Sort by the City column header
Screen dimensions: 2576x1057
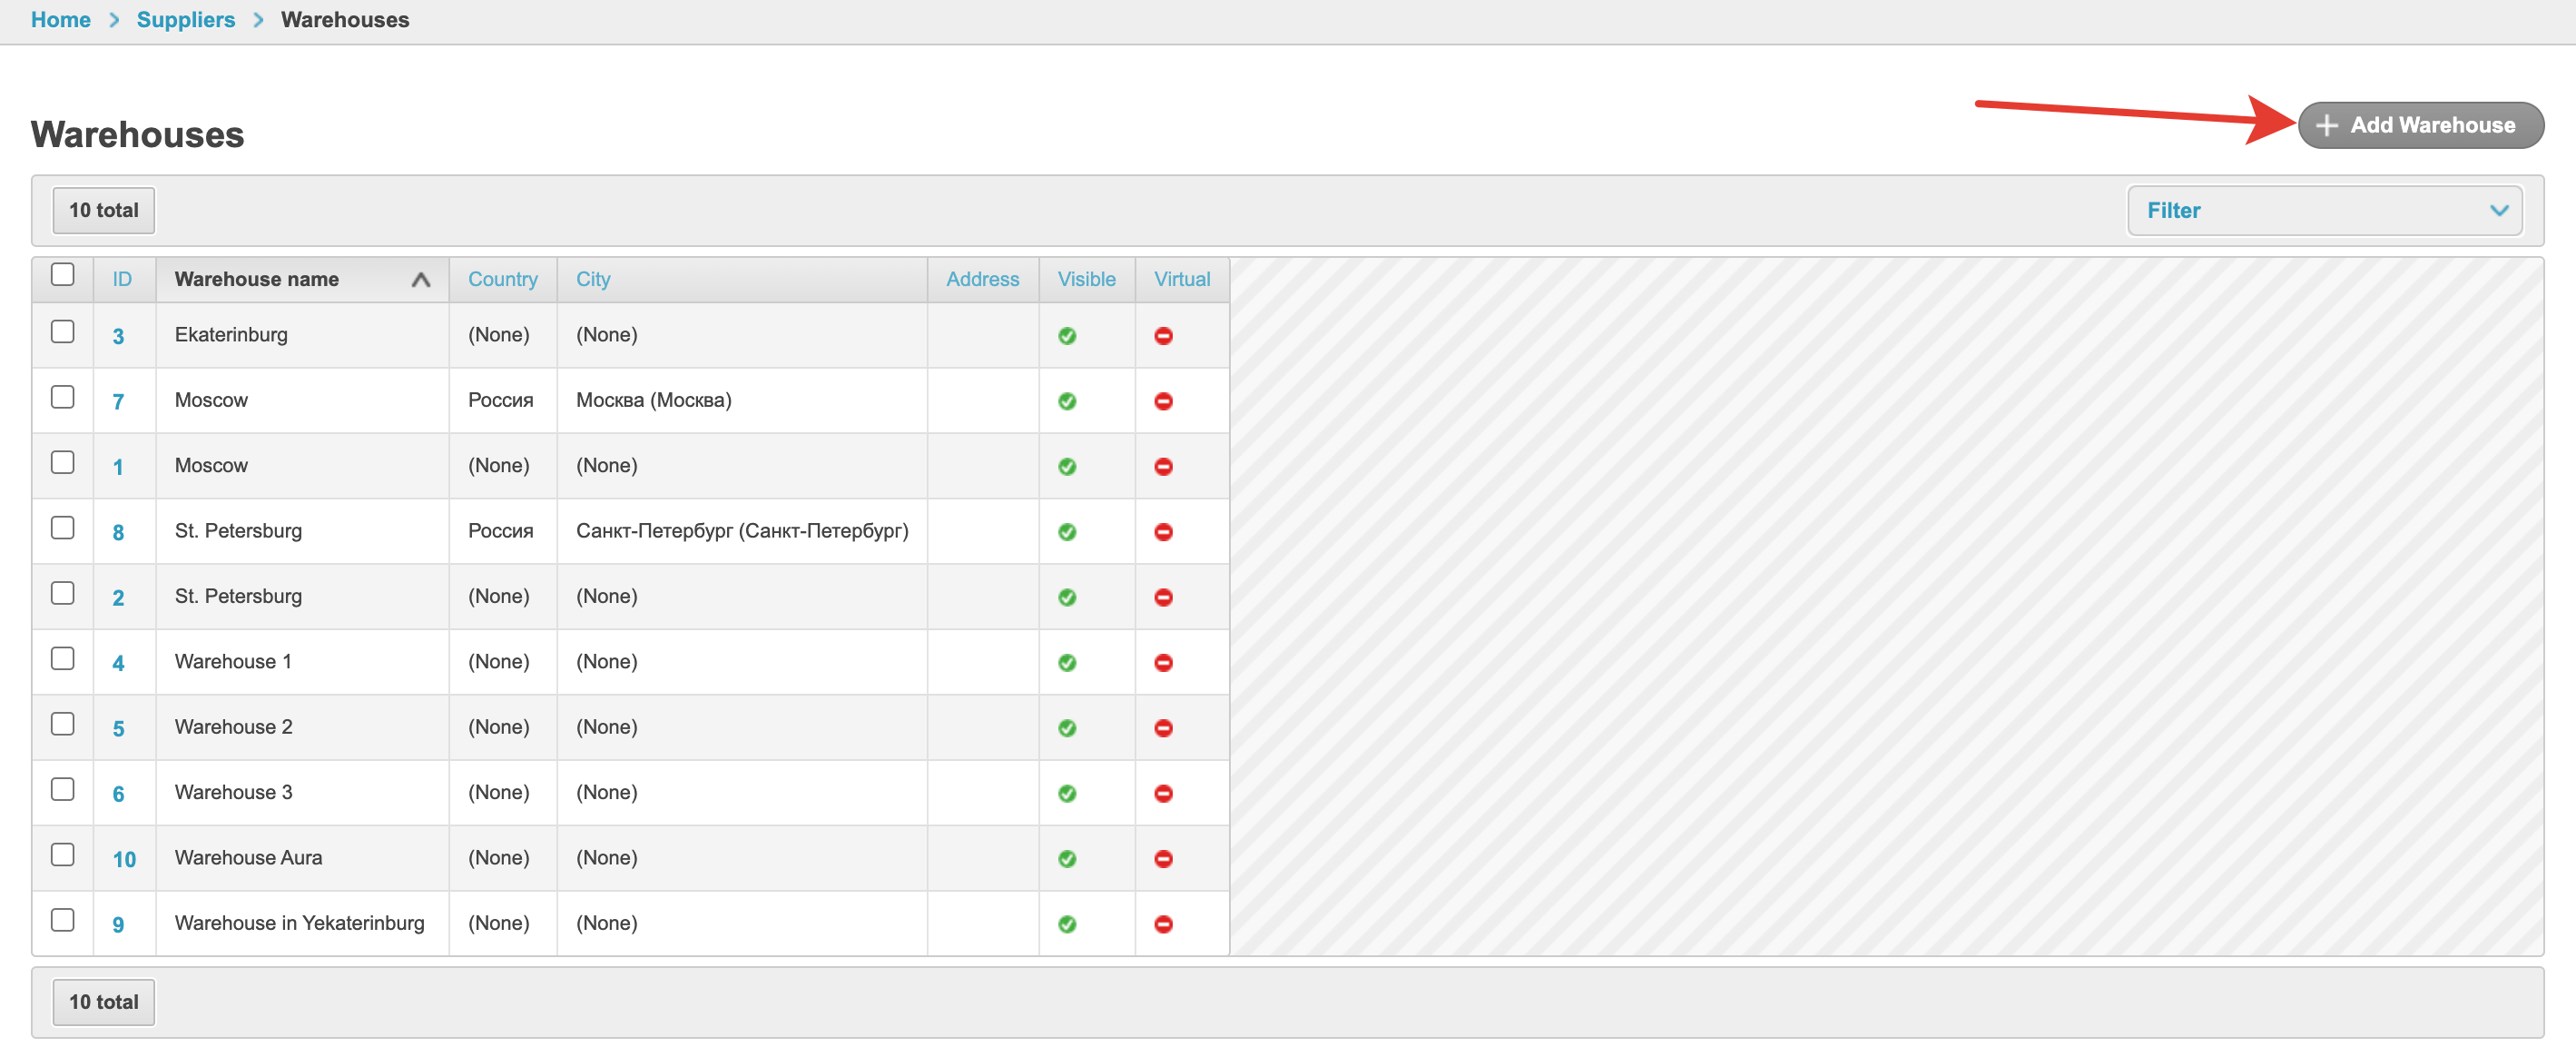[x=593, y=280]
